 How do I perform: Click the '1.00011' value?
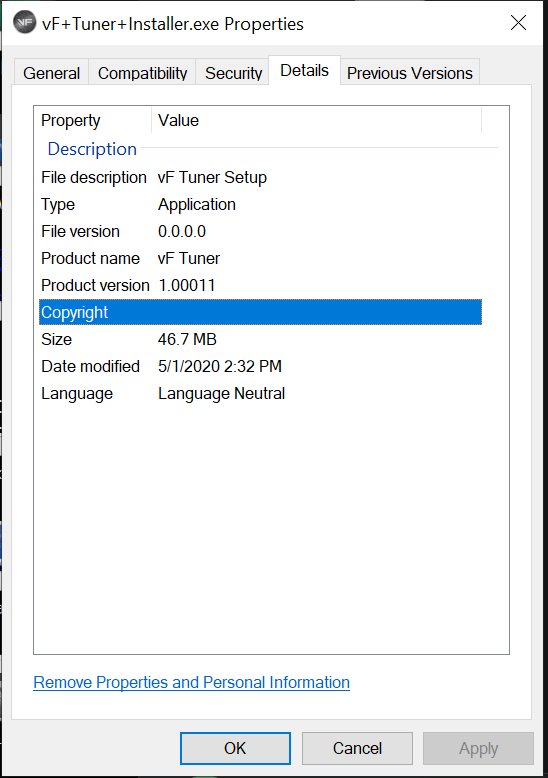coord(187,285)
